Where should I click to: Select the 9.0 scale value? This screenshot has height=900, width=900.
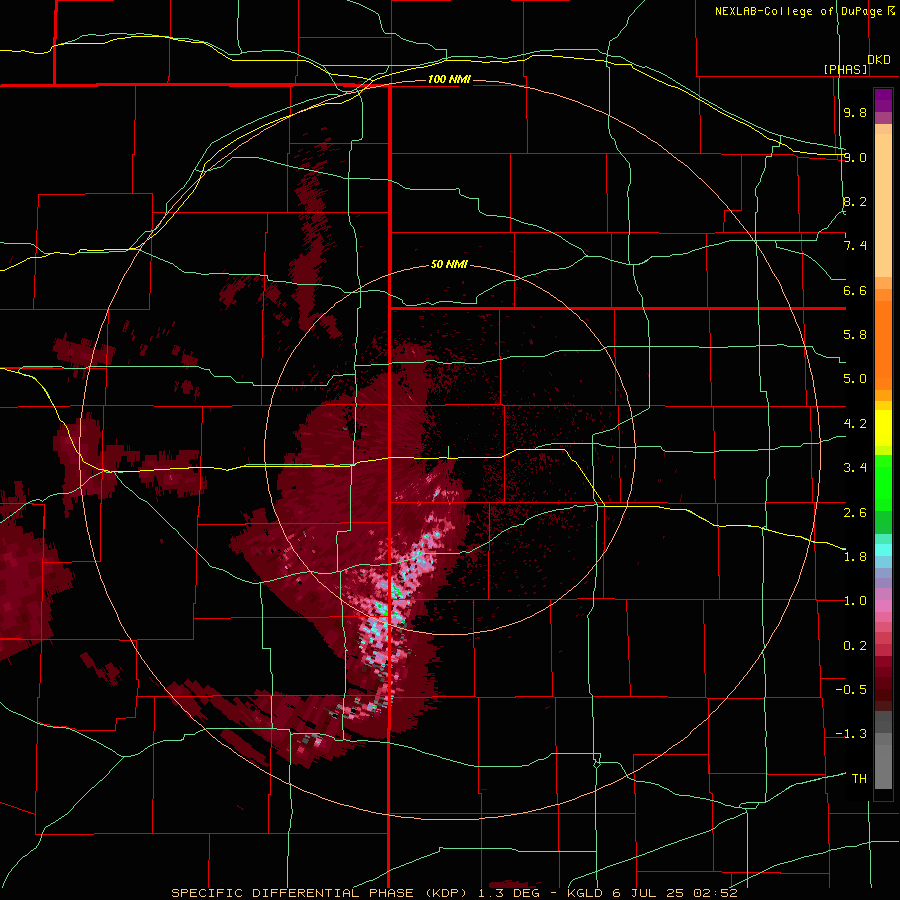[855, 157]
